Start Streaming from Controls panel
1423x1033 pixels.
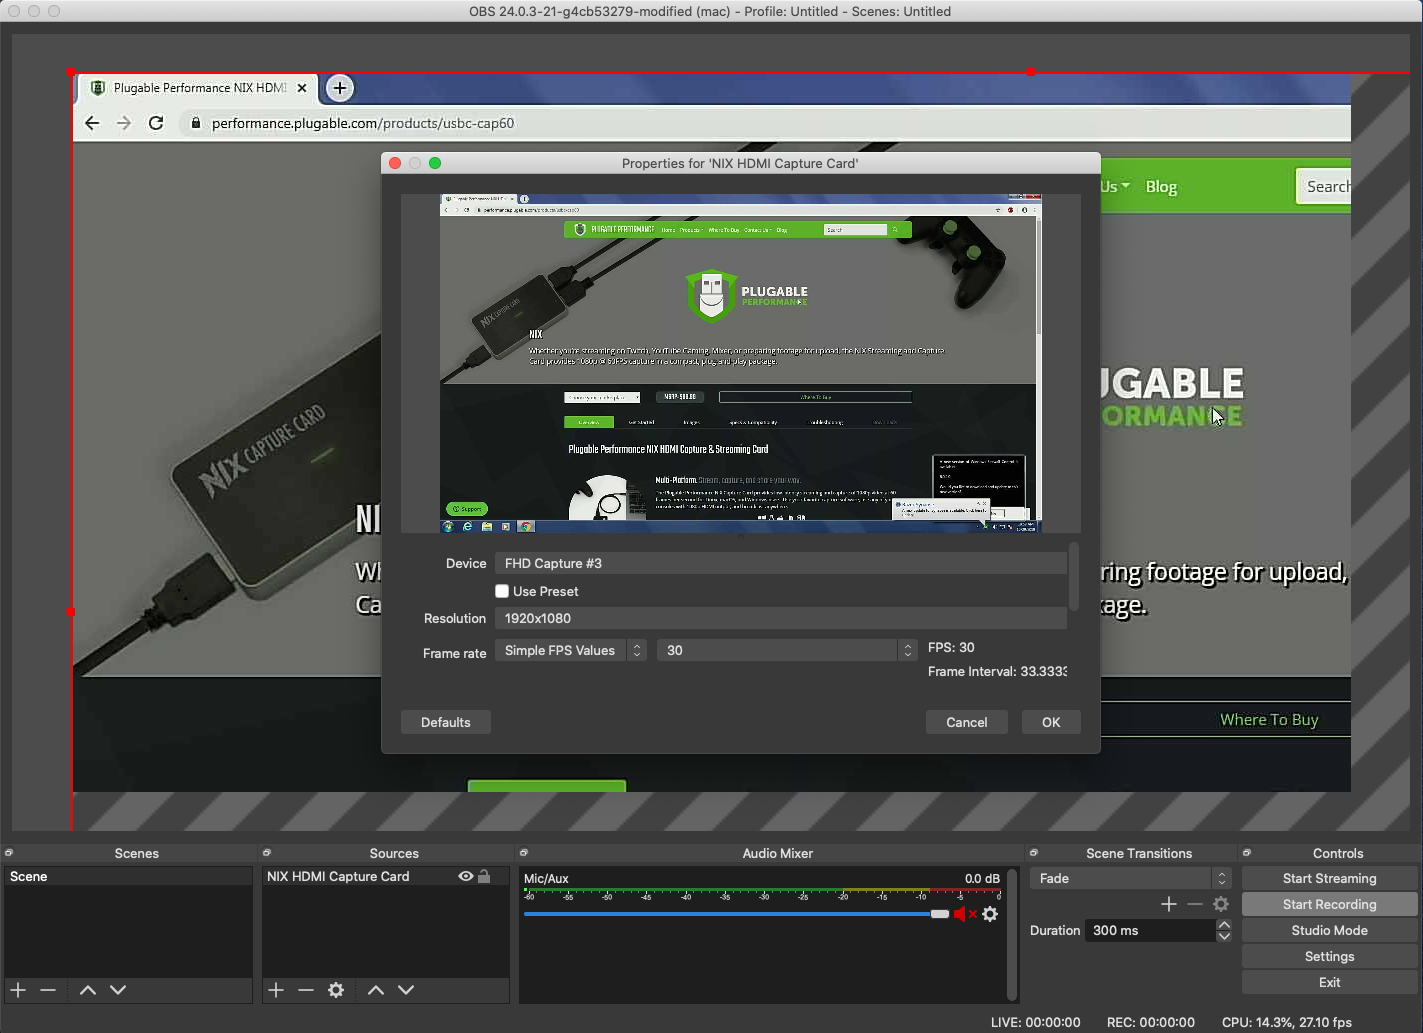coord(1330,878)
